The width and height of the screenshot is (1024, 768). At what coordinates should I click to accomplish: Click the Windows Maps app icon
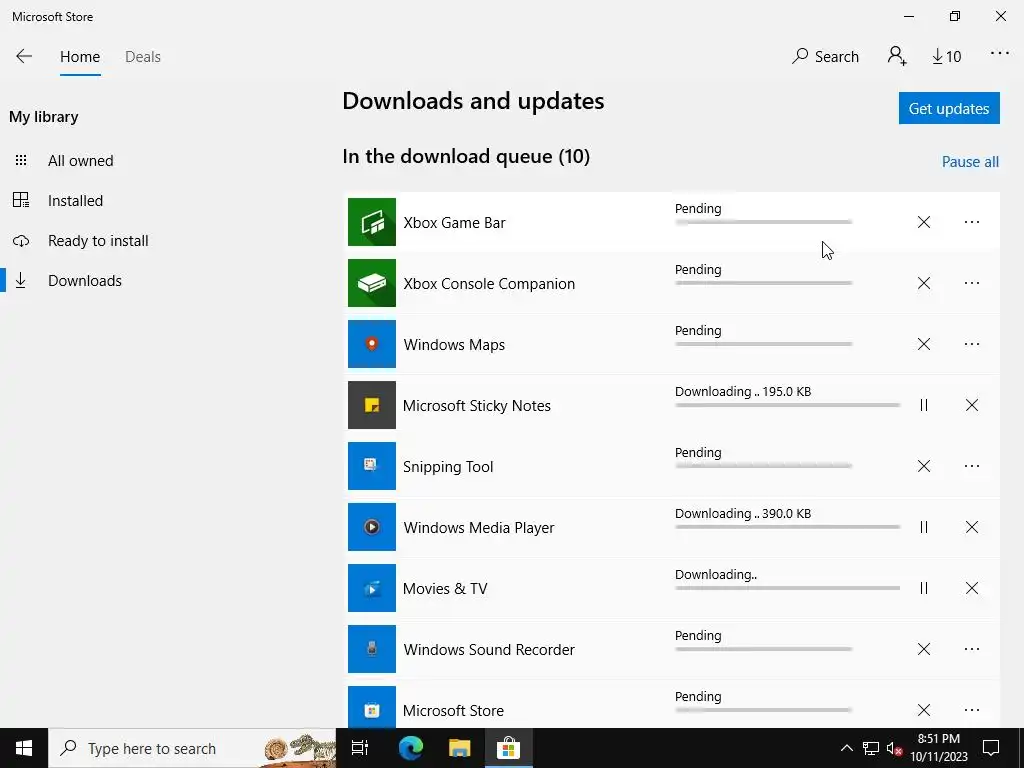[x=372, y=344]
